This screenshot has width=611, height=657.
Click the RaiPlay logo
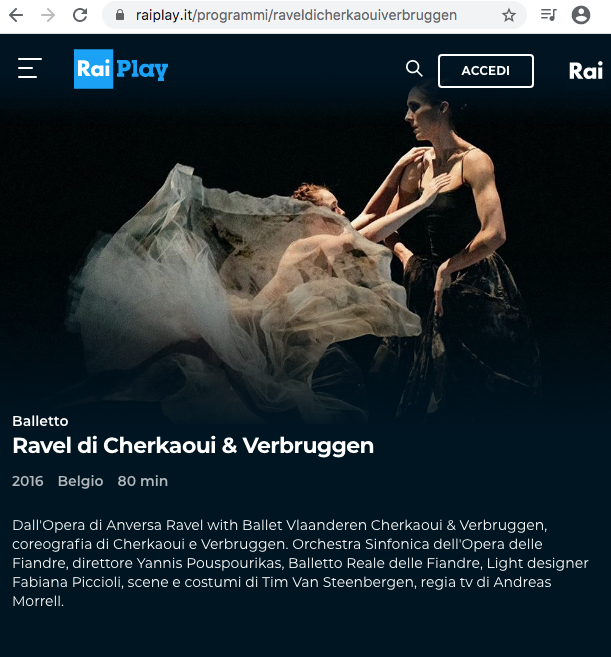coord(121,69)
